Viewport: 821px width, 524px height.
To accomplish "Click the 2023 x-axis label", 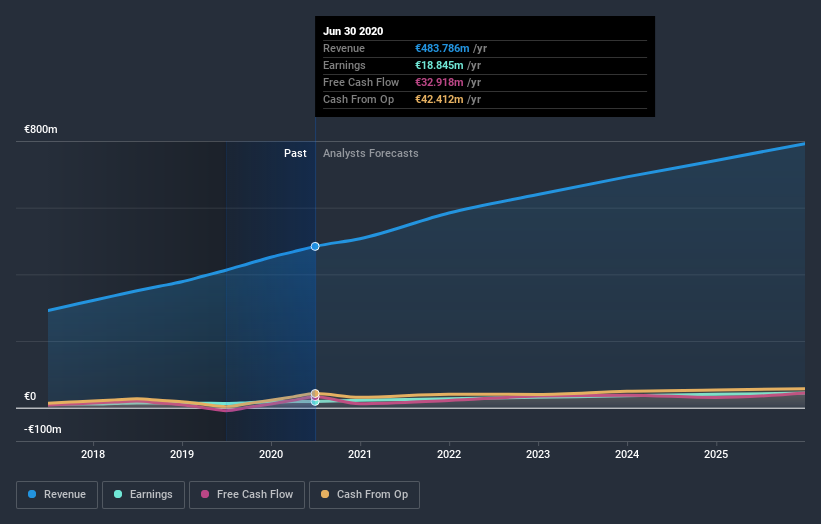I will click(x=538, y=454).
